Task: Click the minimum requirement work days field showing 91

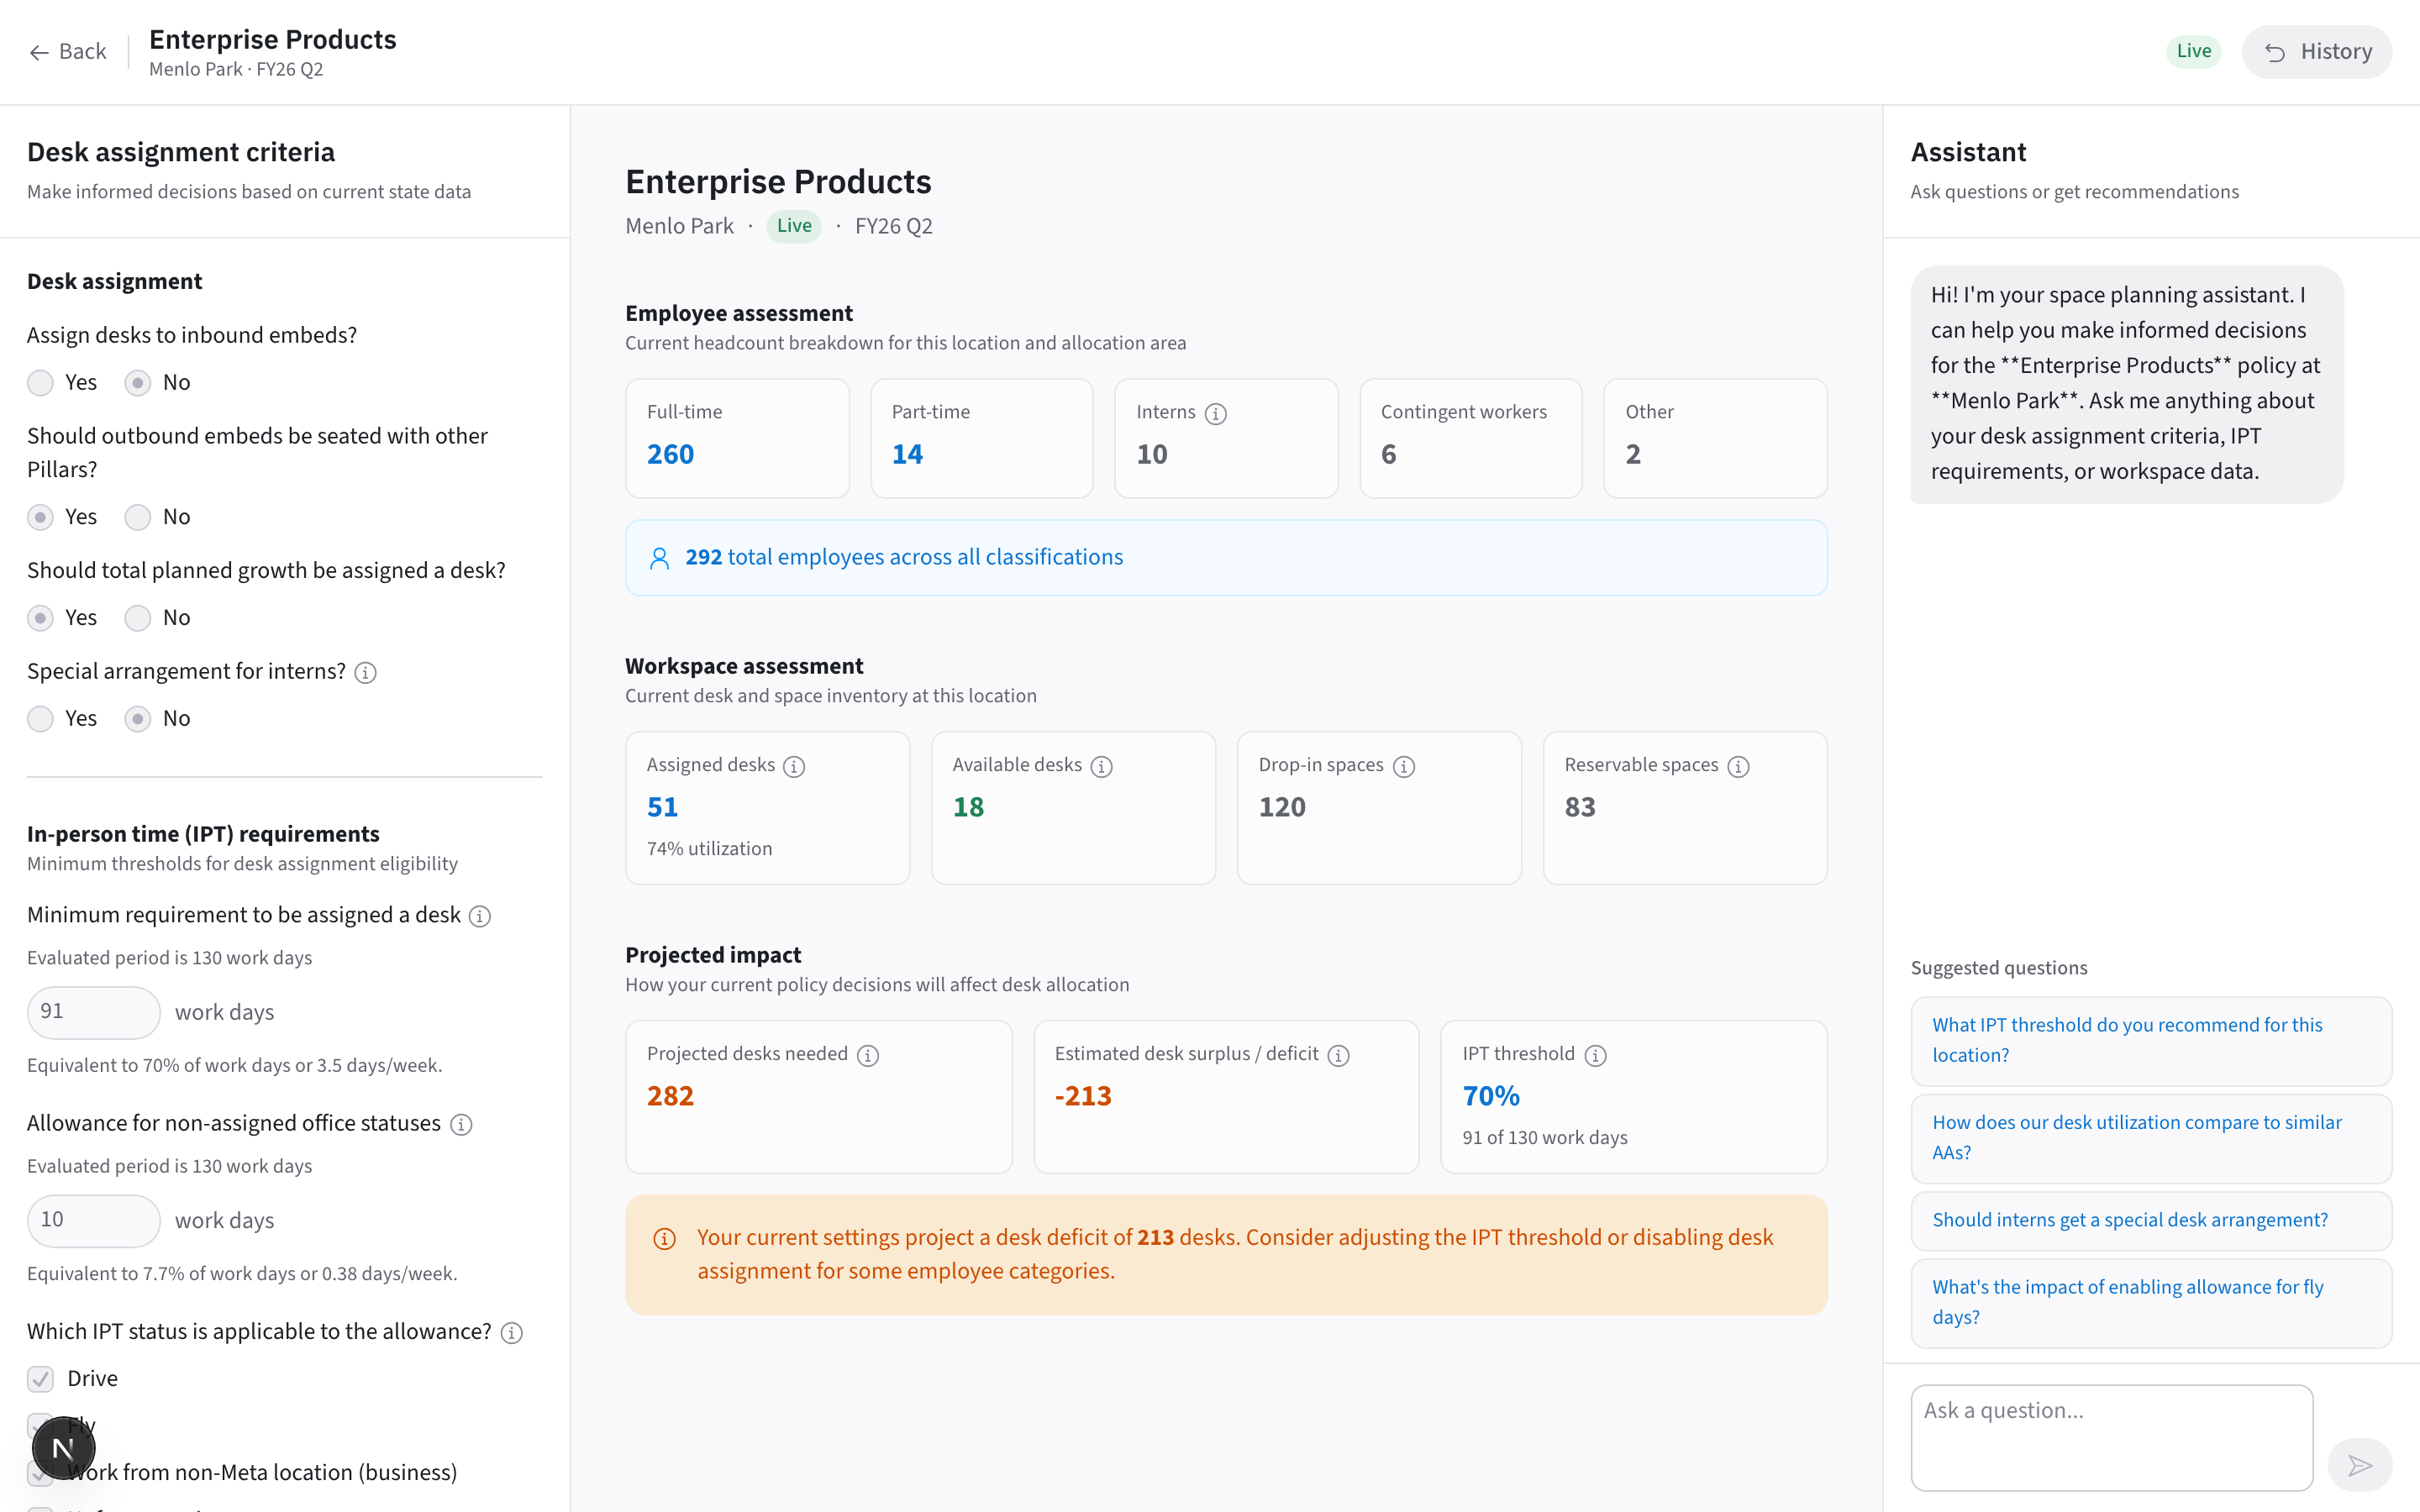Action: tap(93, 1012)
